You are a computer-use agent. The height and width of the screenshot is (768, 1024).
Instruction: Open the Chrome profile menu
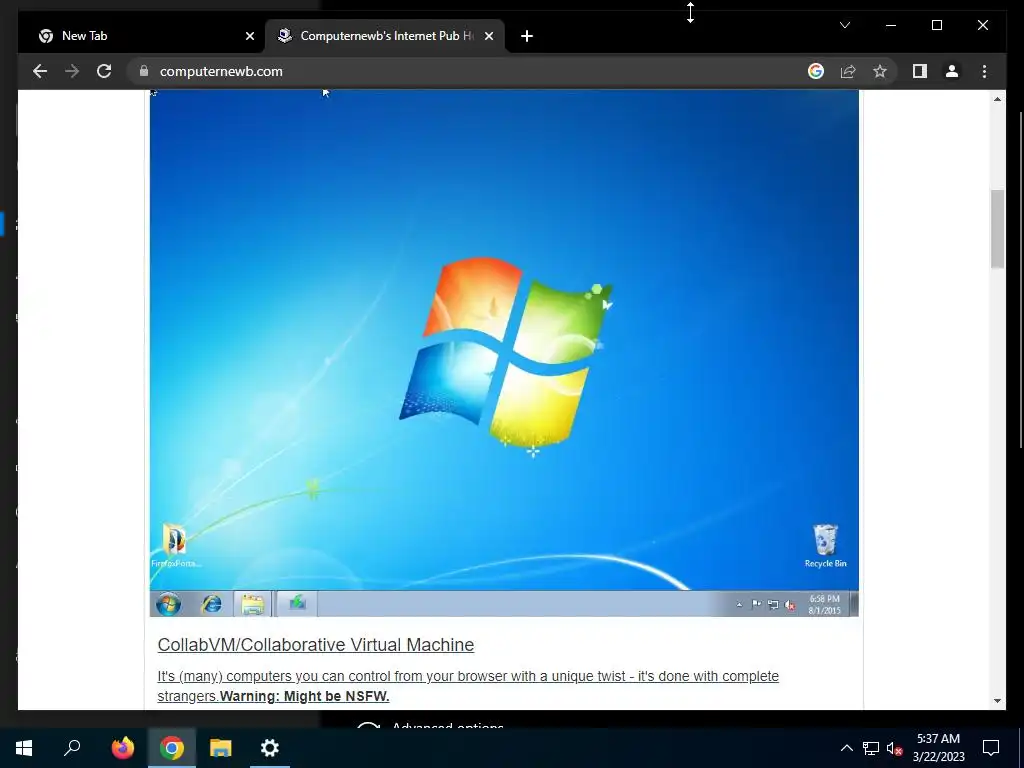[x=952, y=71]
